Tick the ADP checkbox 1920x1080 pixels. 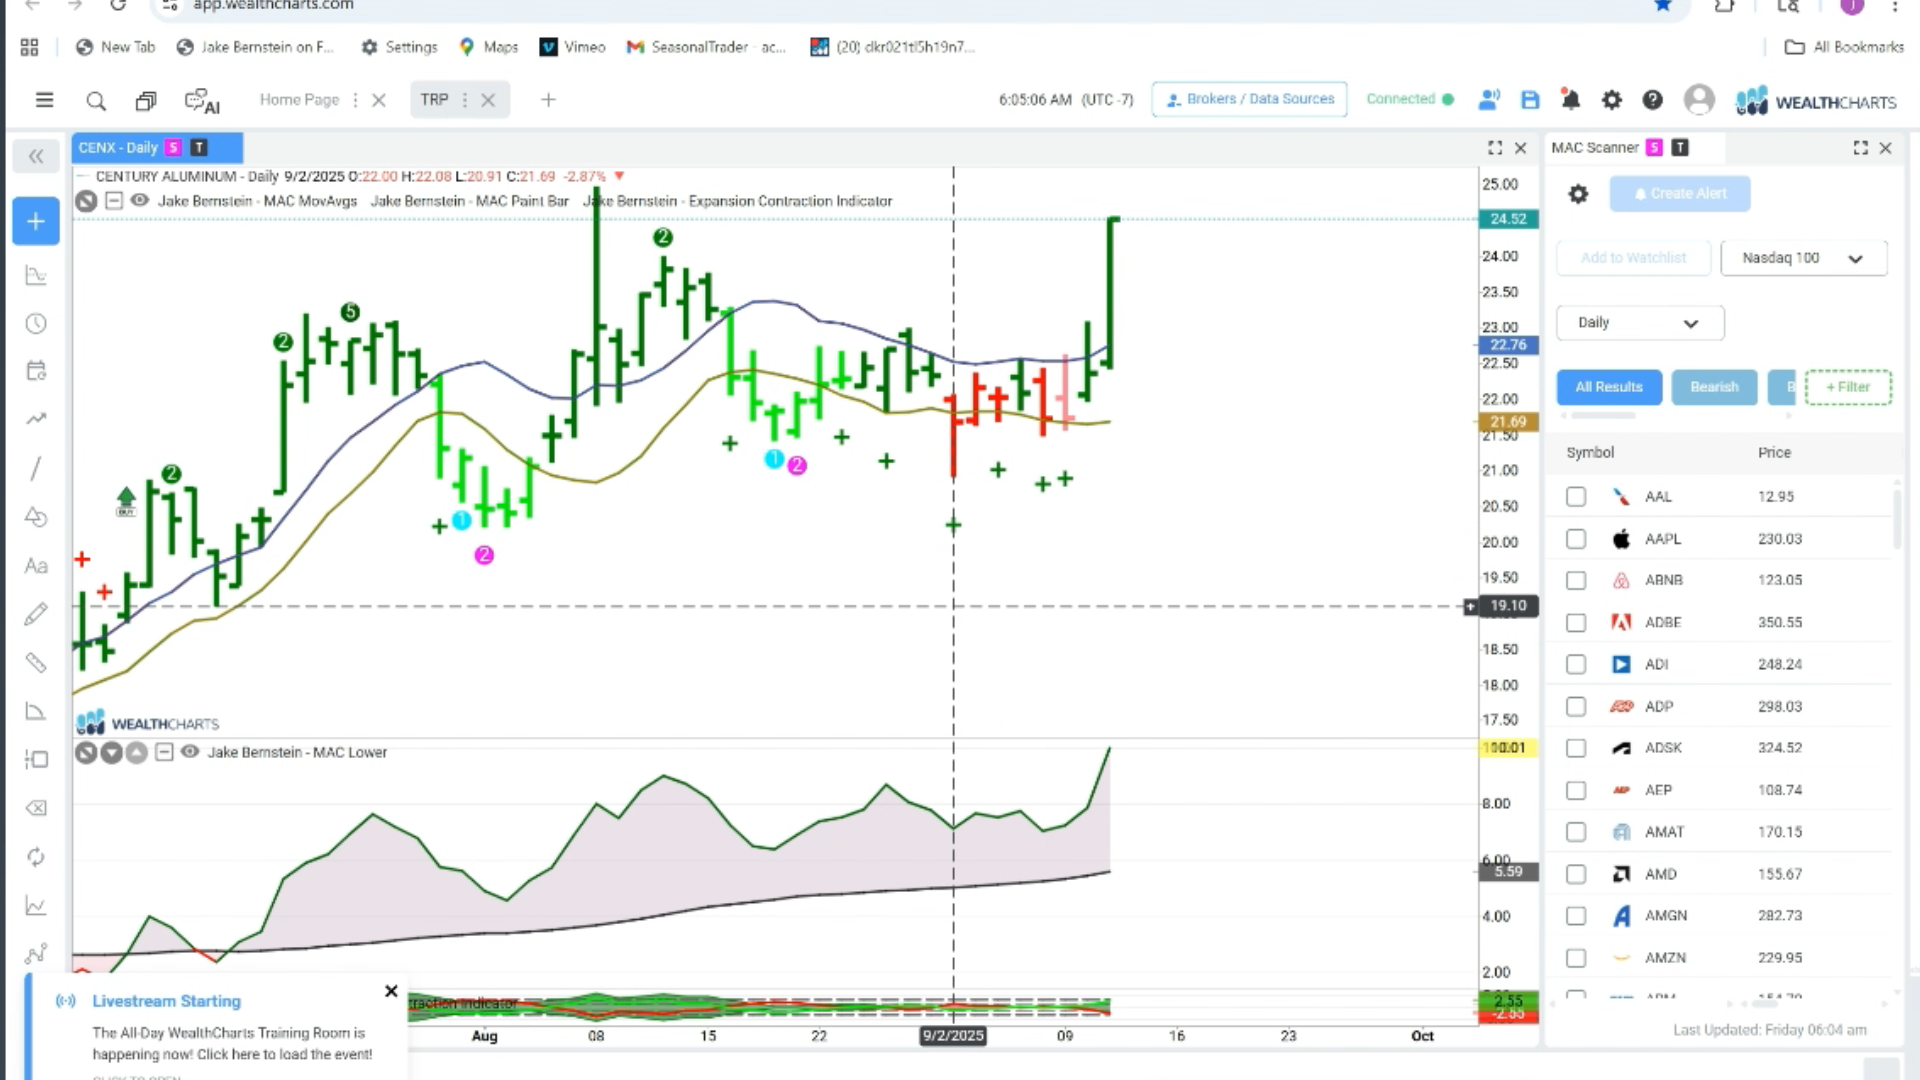click(x=1576, y=707)
